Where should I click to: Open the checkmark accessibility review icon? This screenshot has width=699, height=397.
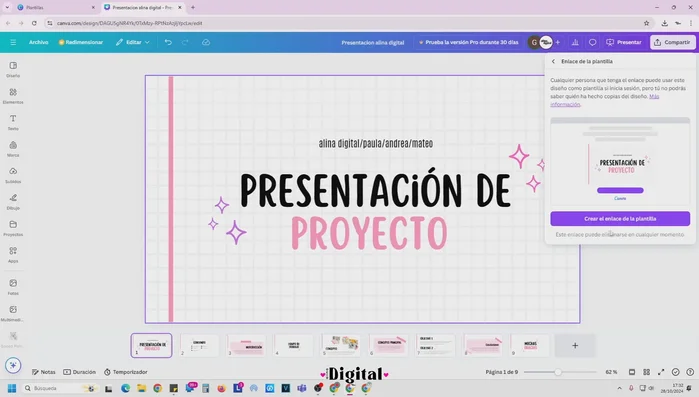pos(676,372)
